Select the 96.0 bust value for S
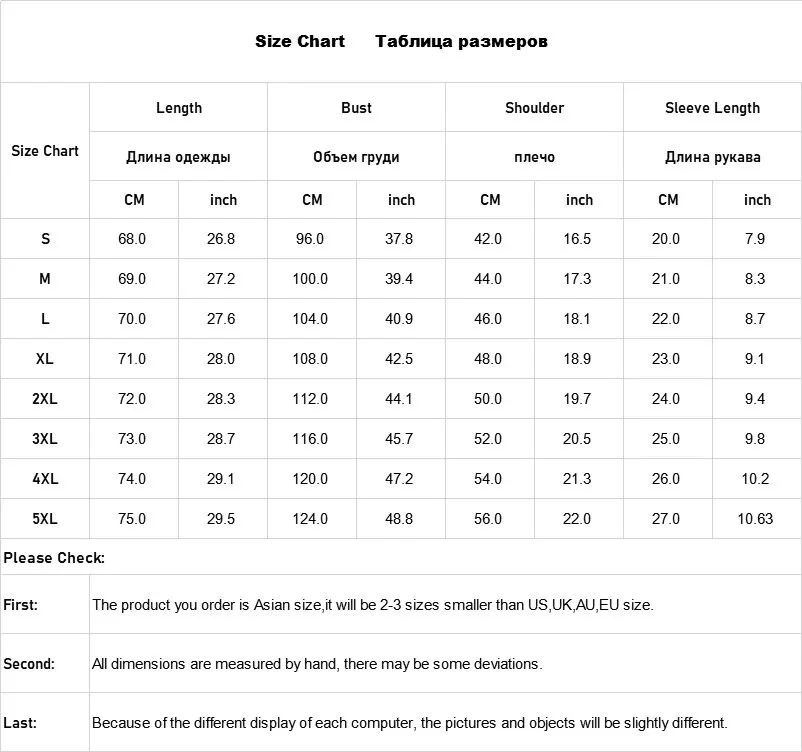The width and height of the screenshot is (802, 752). (310, 239)
